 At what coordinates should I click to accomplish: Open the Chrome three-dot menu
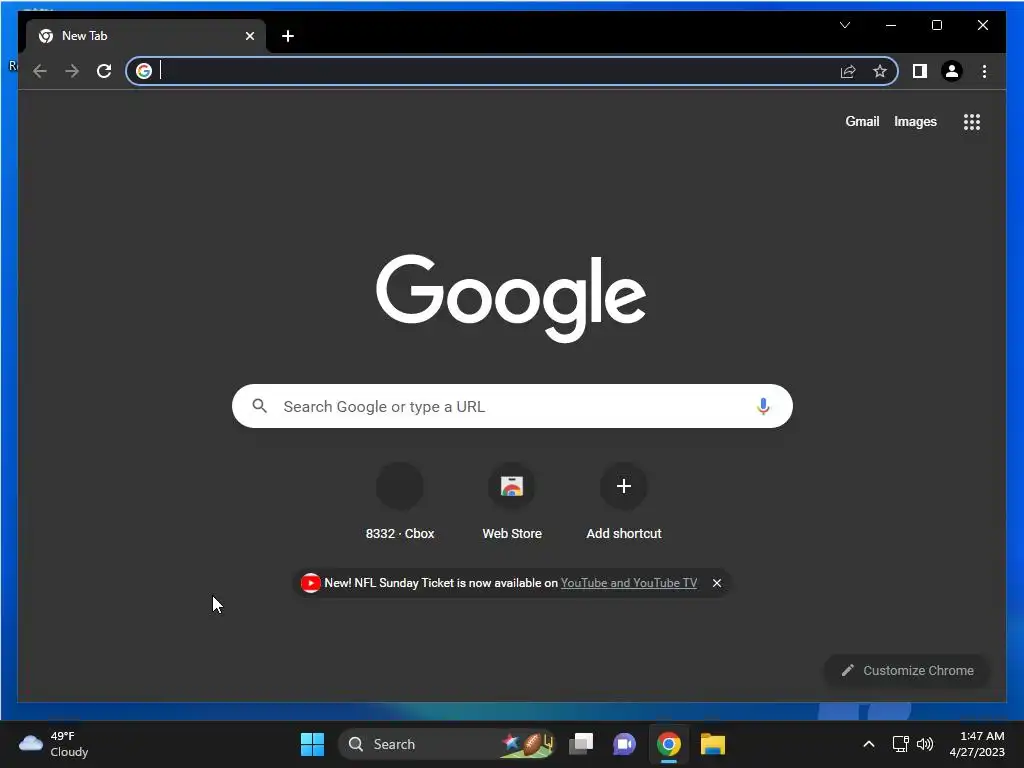point(984,71)
